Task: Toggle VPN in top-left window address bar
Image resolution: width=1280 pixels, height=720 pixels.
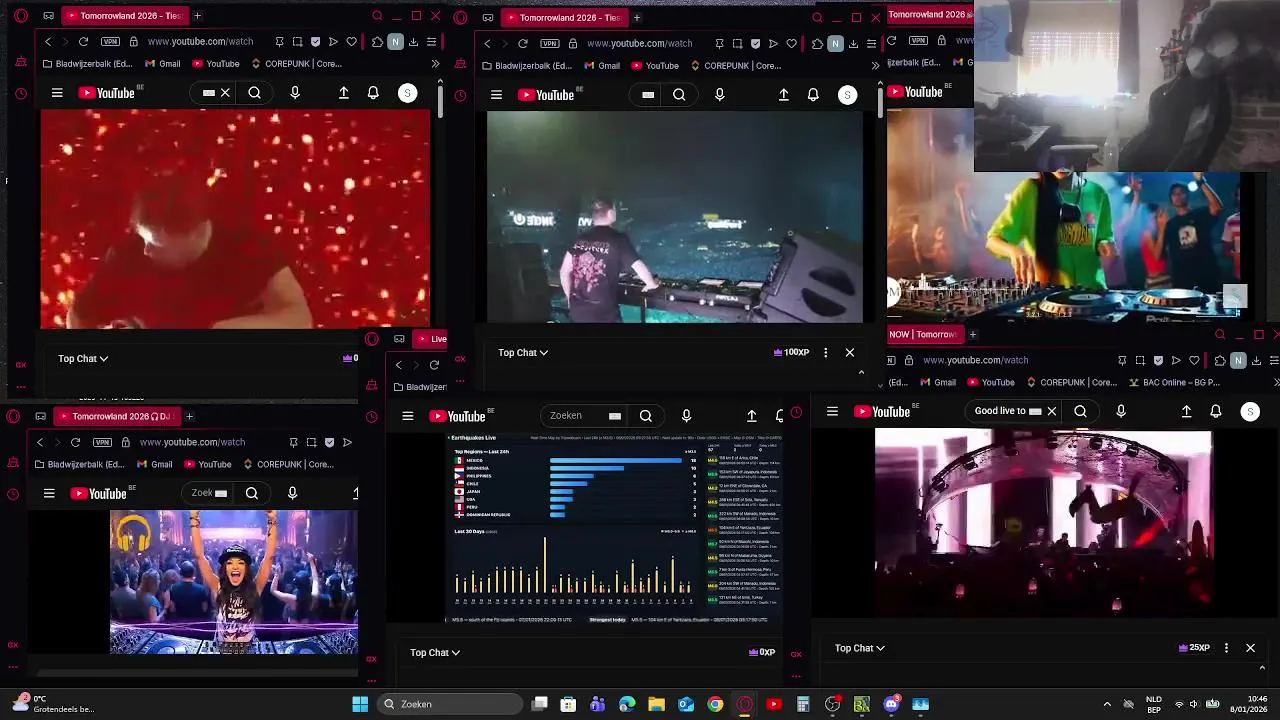Action: click(x=110, y=42)
